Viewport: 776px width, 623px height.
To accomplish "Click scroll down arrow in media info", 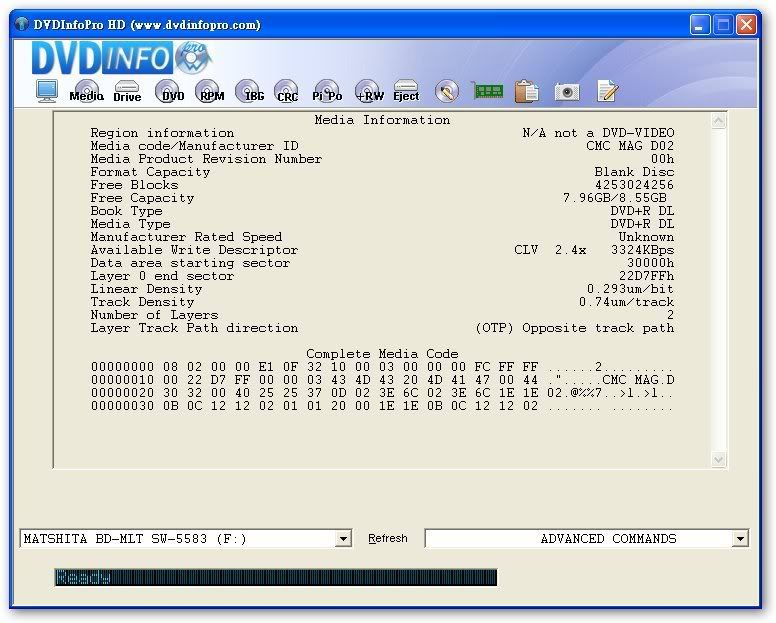I will (719, 460).
